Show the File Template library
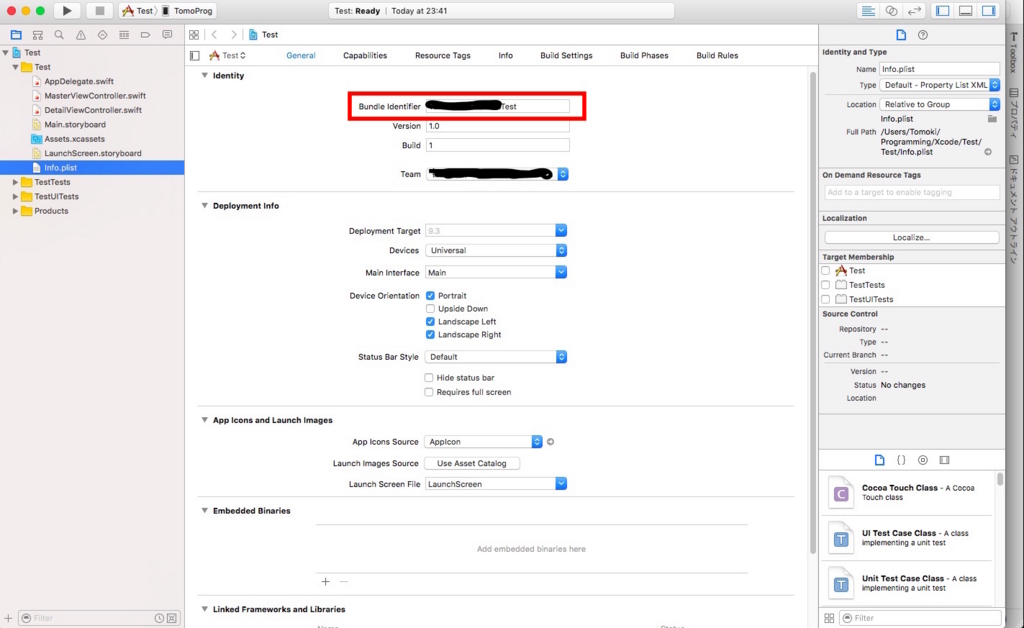Viewport: 1024px width, 628px height. pos(880,460)
